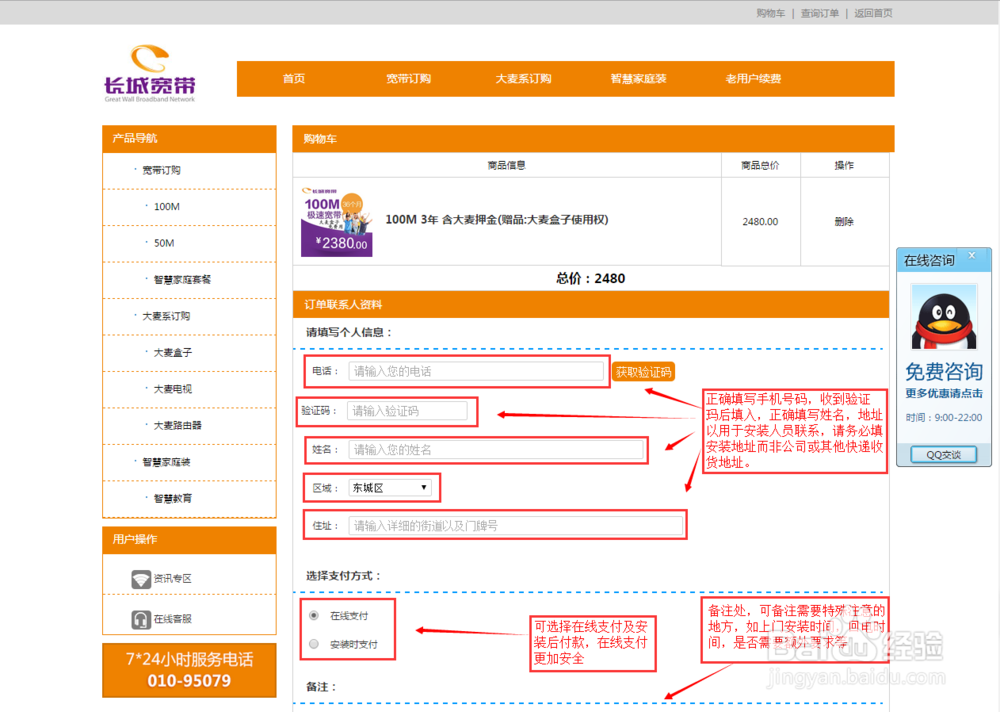Focus the 电话 phone input field
The height and width of the screenshot is (712, 1000).
pyautogui.click(x=476, y=371)
